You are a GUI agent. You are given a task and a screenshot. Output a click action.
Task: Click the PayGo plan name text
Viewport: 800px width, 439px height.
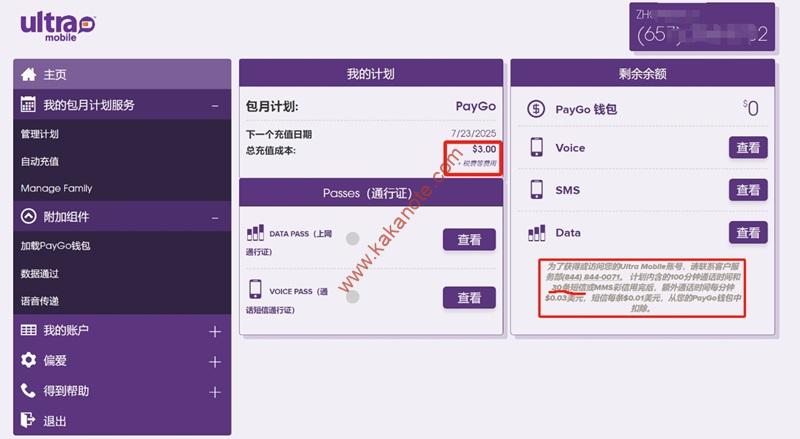[476, 106]
